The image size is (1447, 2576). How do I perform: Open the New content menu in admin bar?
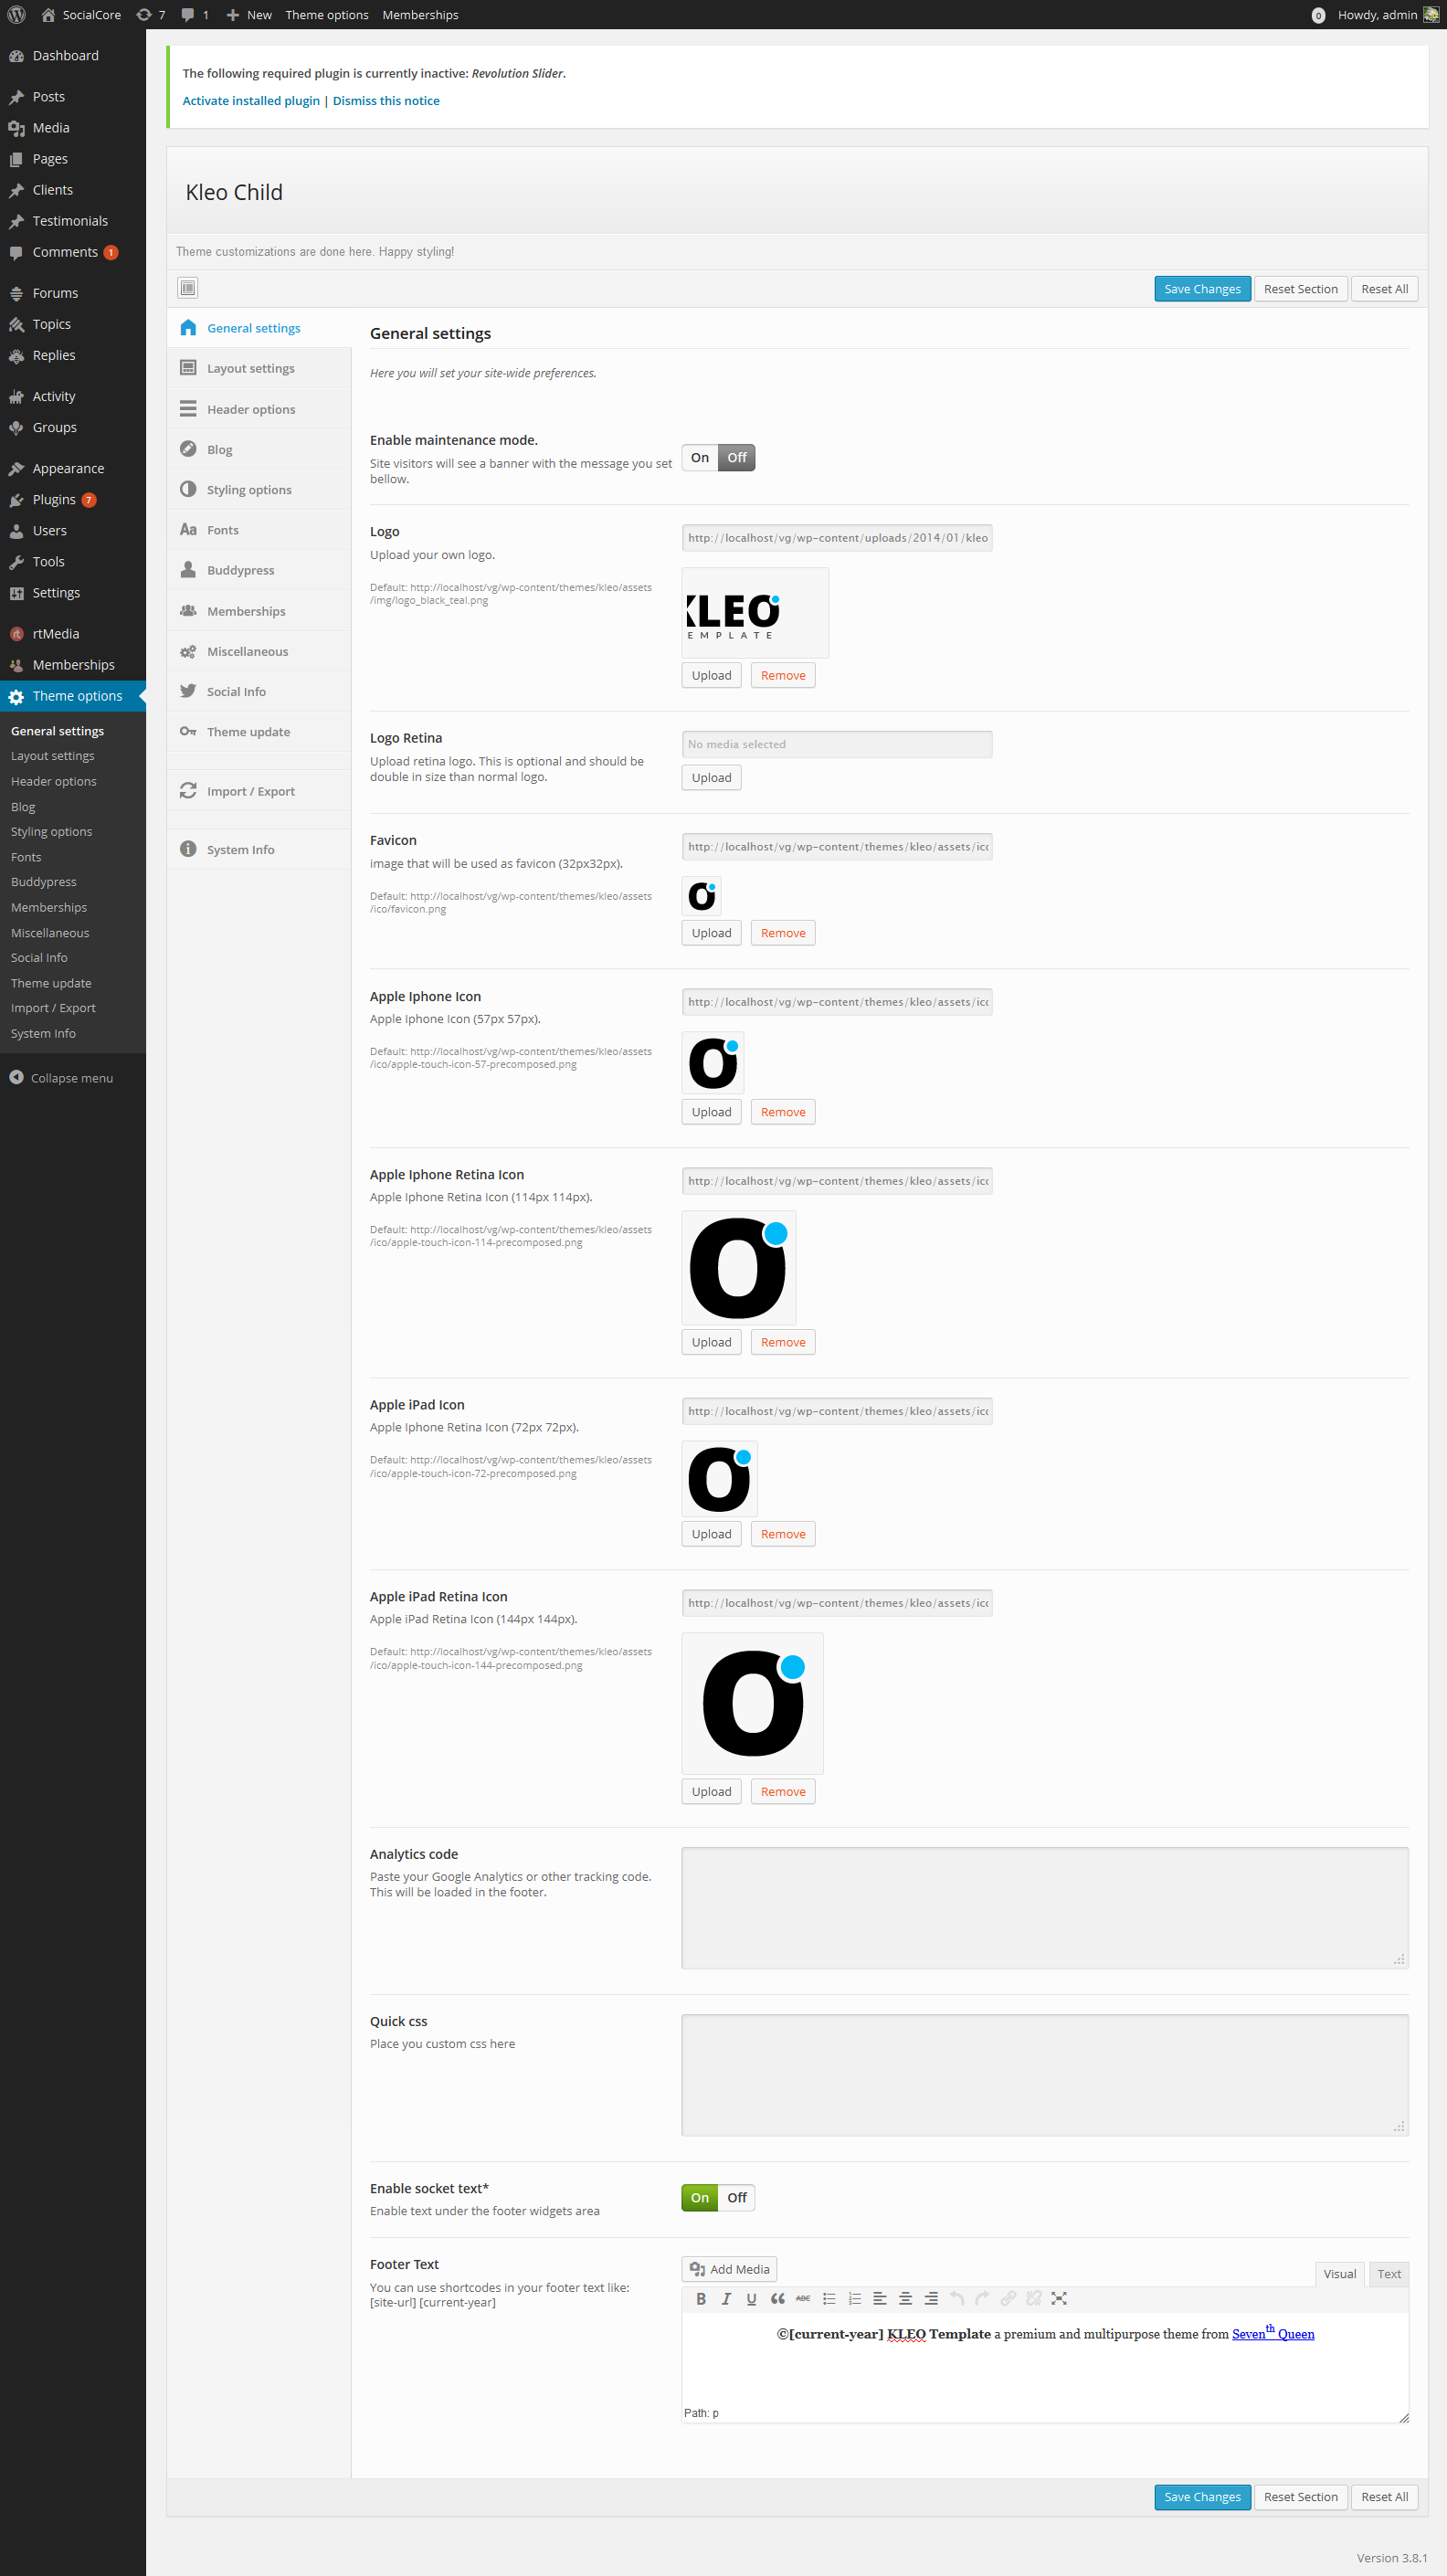coord(249,15)
